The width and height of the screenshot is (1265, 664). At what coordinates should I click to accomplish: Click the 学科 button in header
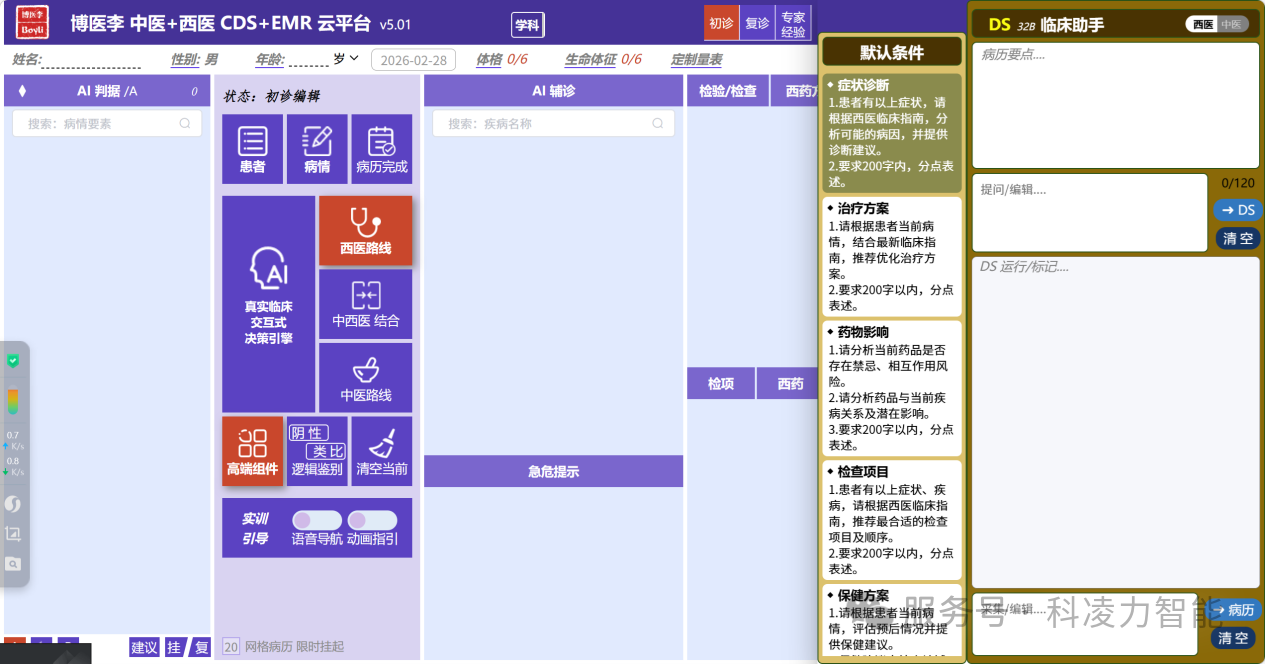527,25
